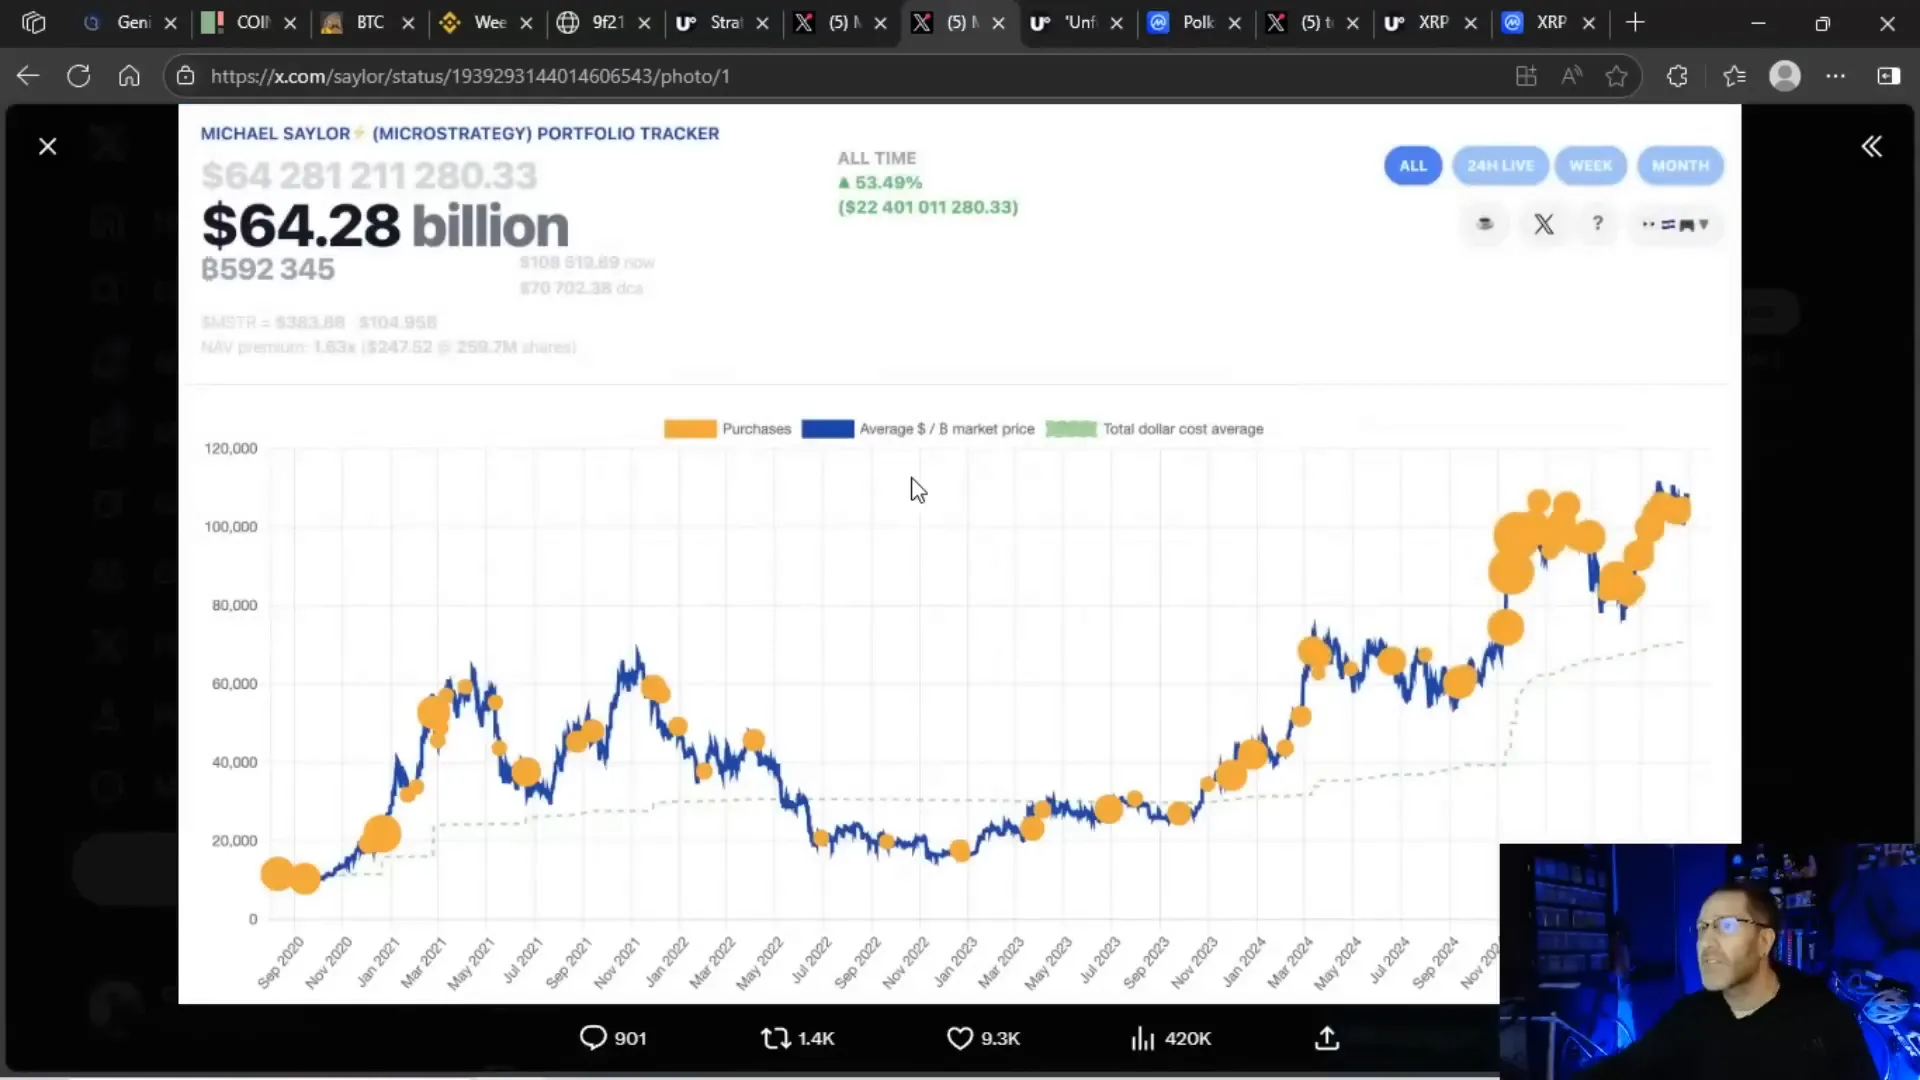Screen dimensions: 1920x1080
Task: Open the browser profile avatar
Action: click(1785, 76)
